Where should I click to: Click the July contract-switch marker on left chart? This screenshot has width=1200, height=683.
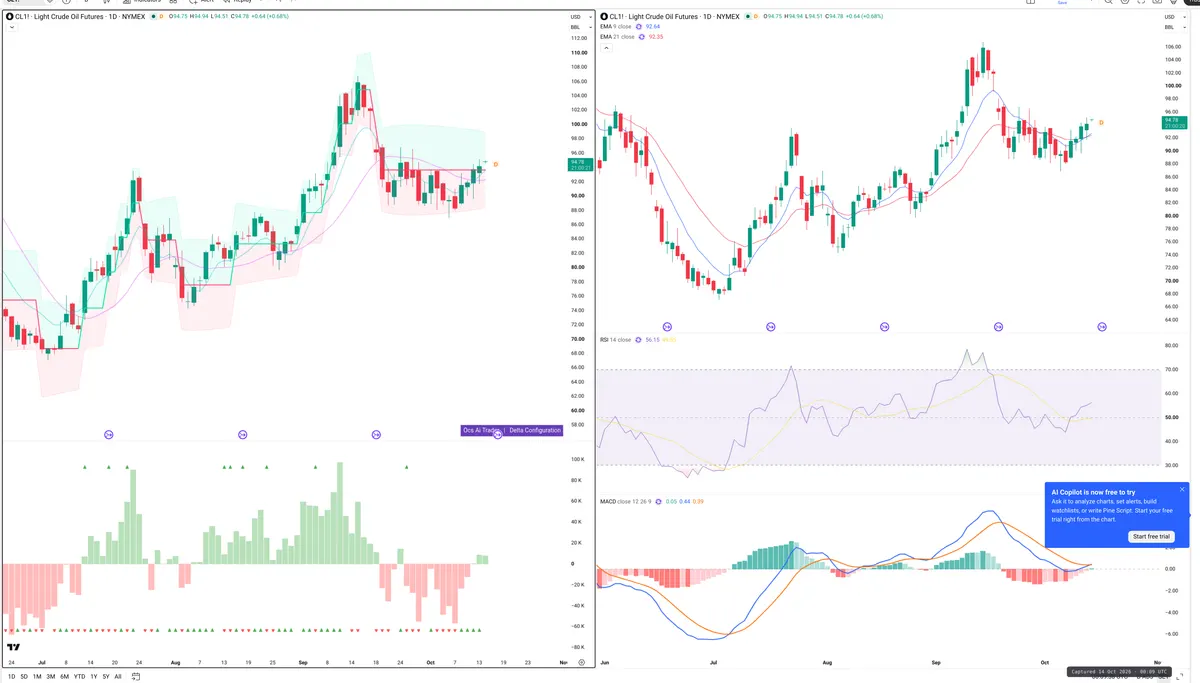pyautogui.click(x=108, y=435)
